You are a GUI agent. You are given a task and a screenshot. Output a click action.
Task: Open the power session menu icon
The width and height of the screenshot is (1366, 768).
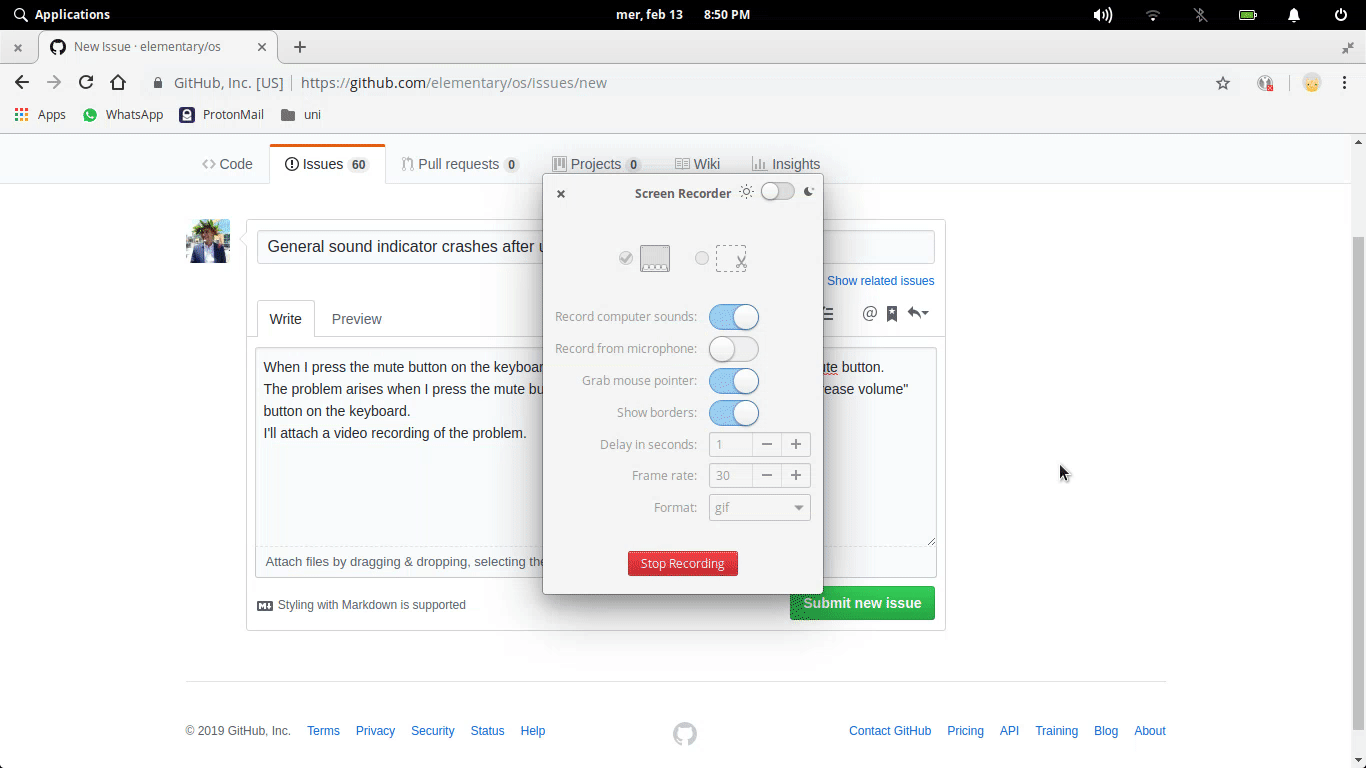1341,15
